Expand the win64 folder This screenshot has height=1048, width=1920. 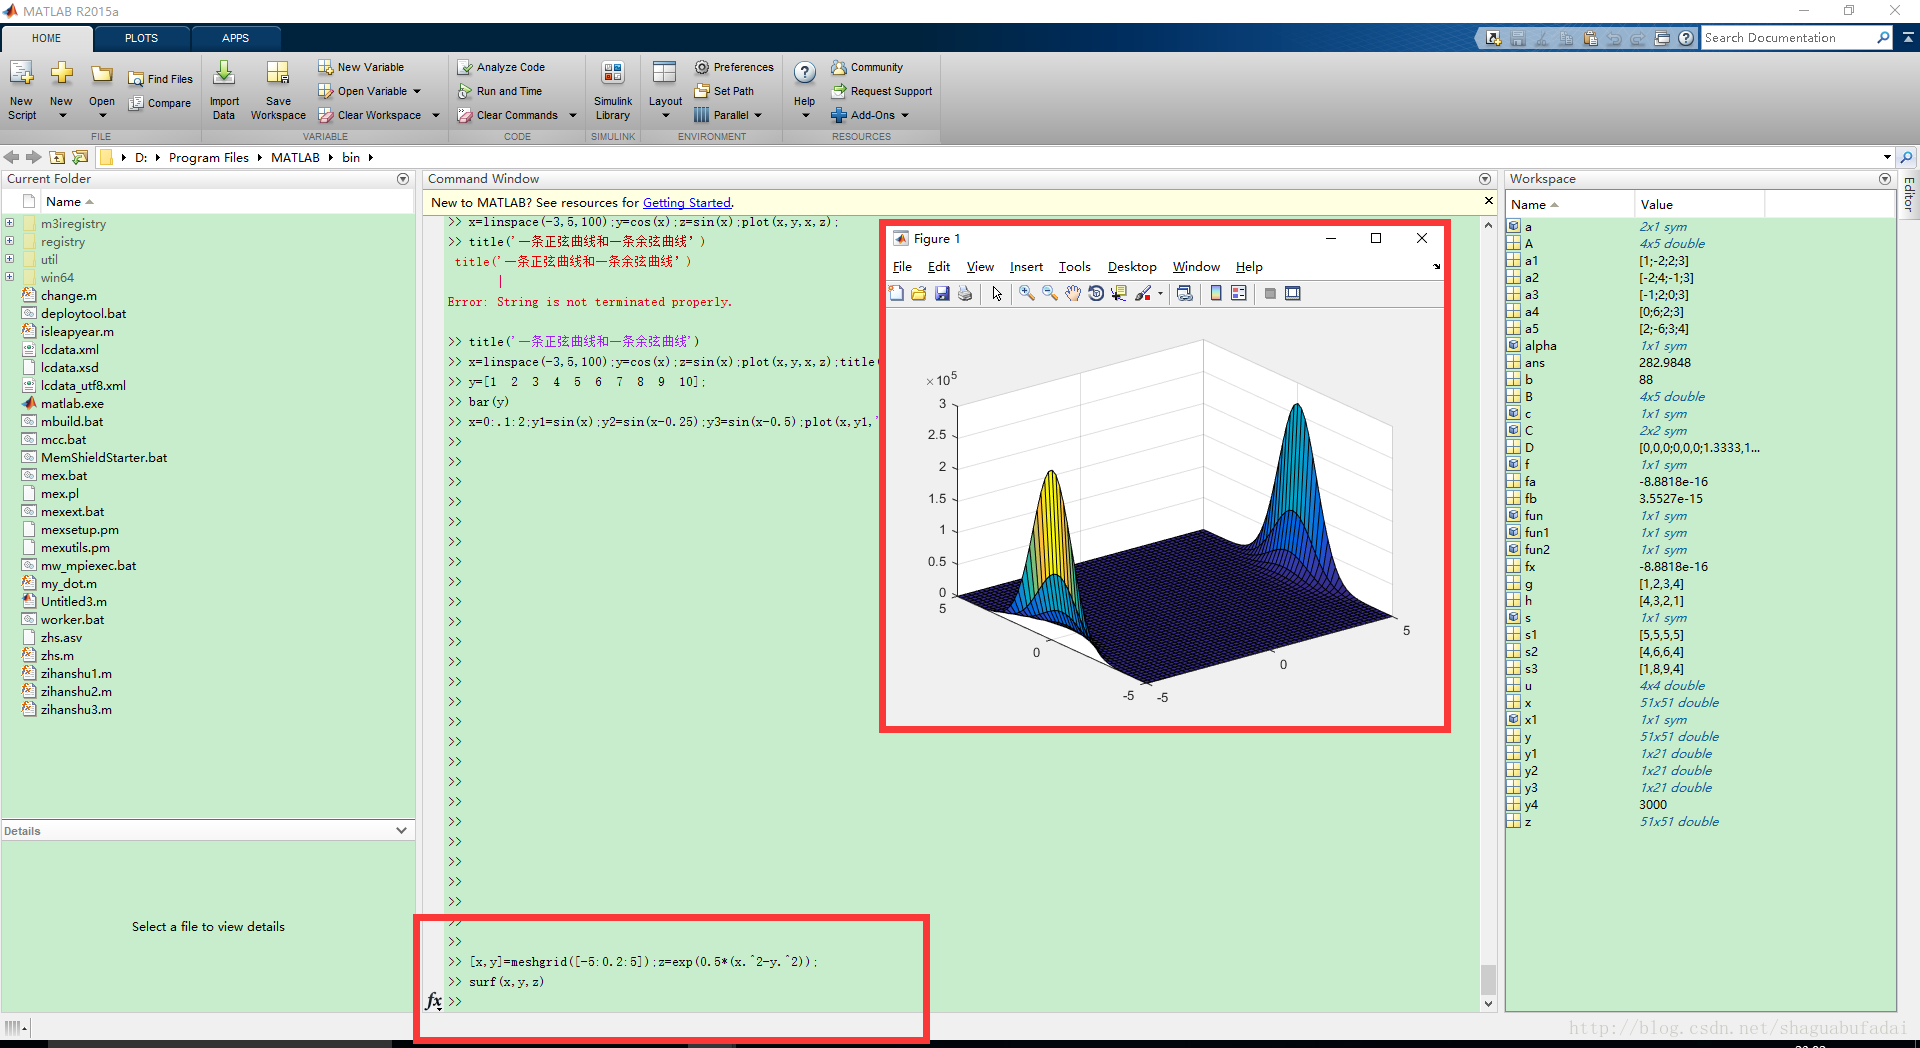point(10,277)
